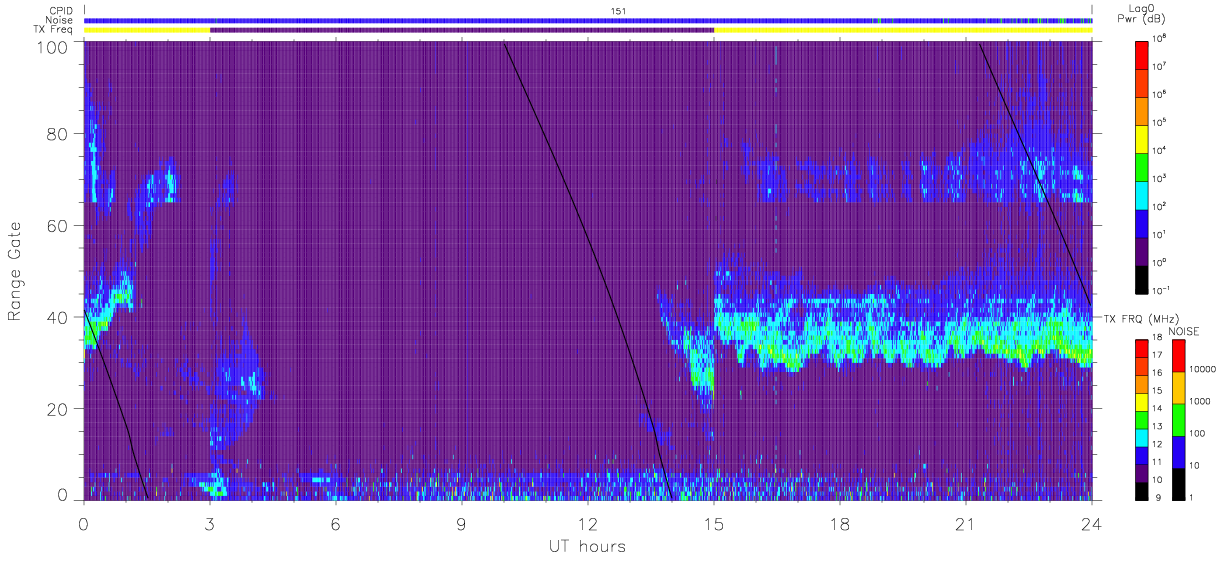Click the '10000' label on the NOISE colorbar
The image size is (1228, 567).
1202,370
